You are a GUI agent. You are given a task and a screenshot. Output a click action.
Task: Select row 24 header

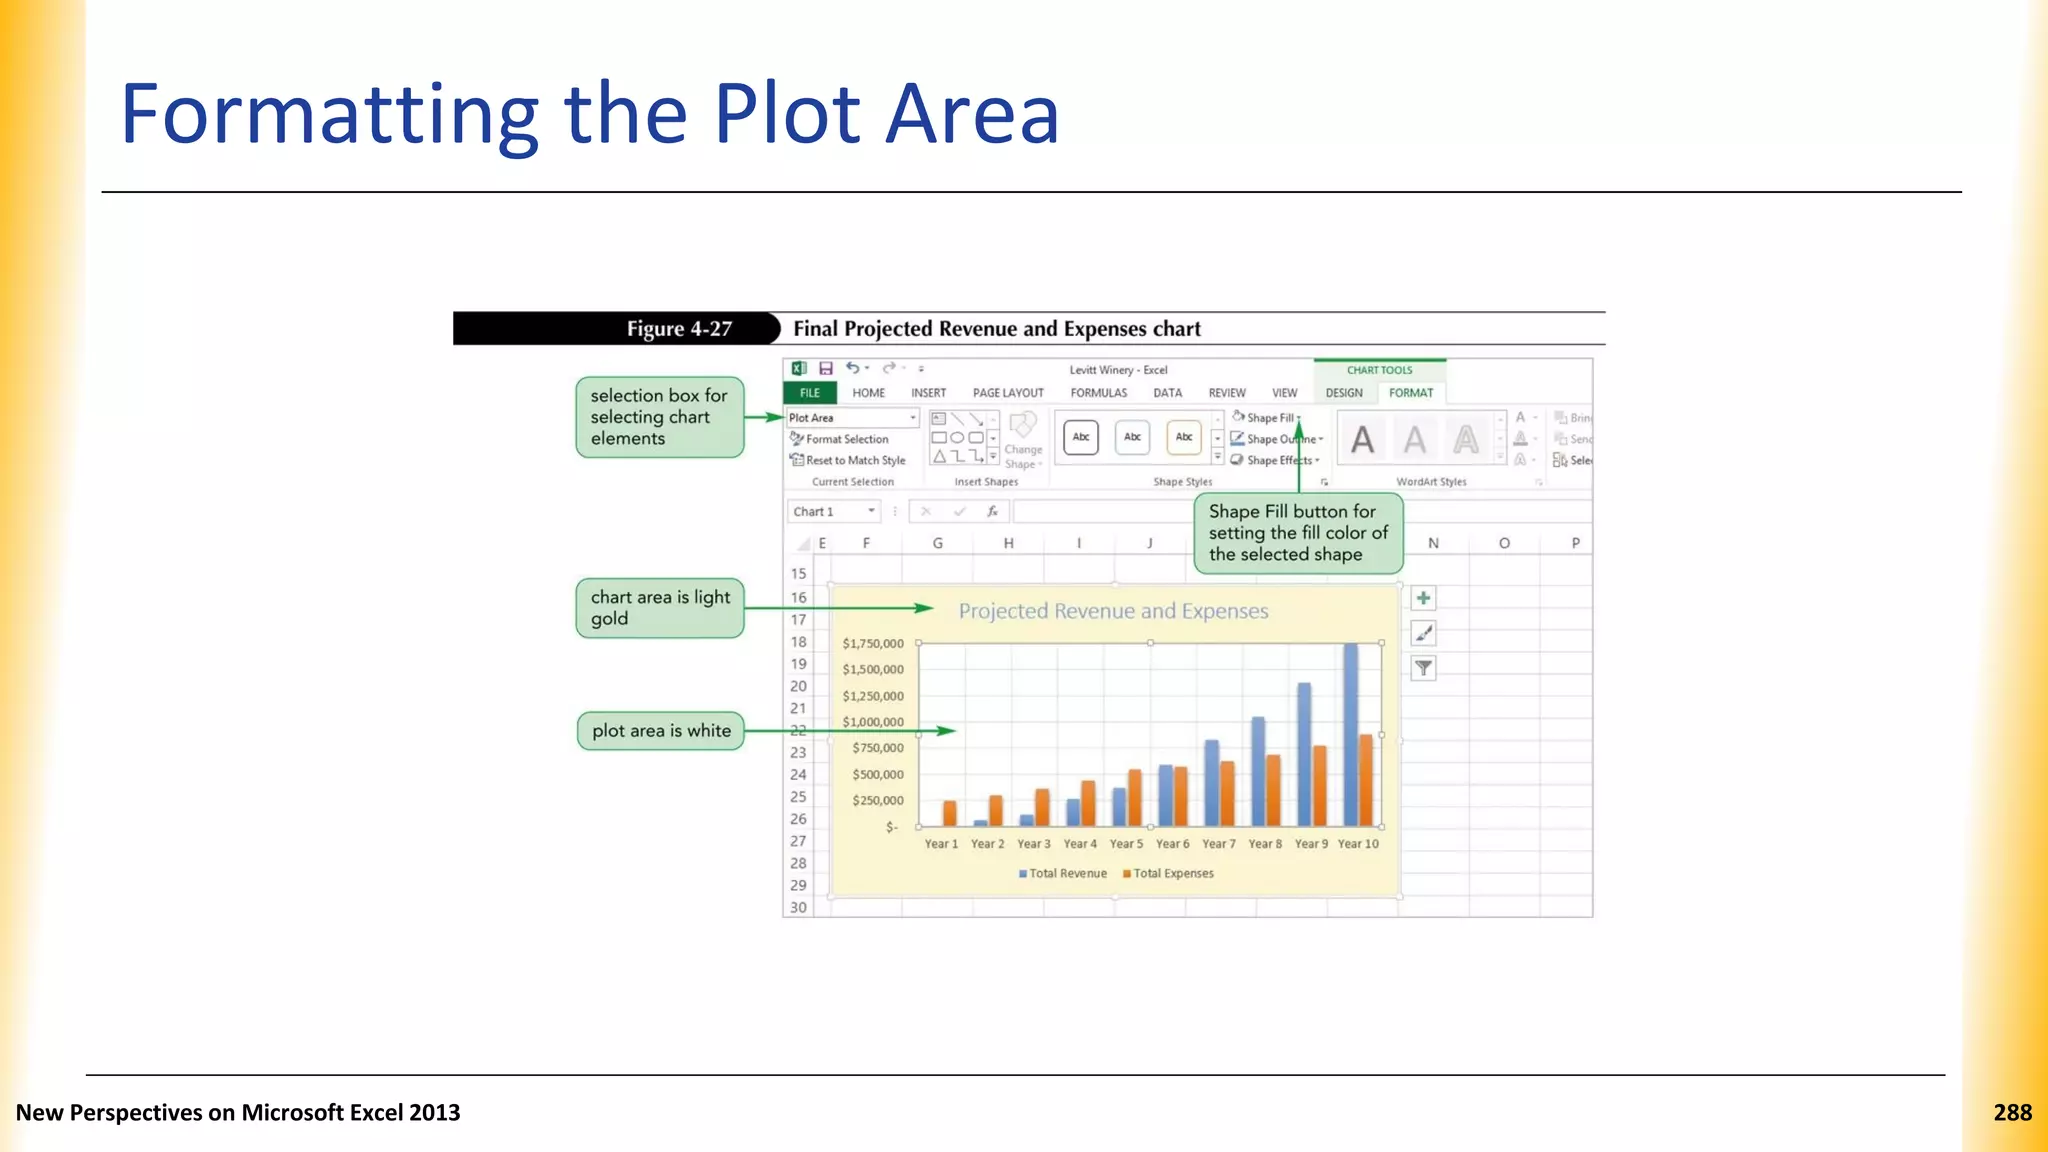[x=798, y=775]
